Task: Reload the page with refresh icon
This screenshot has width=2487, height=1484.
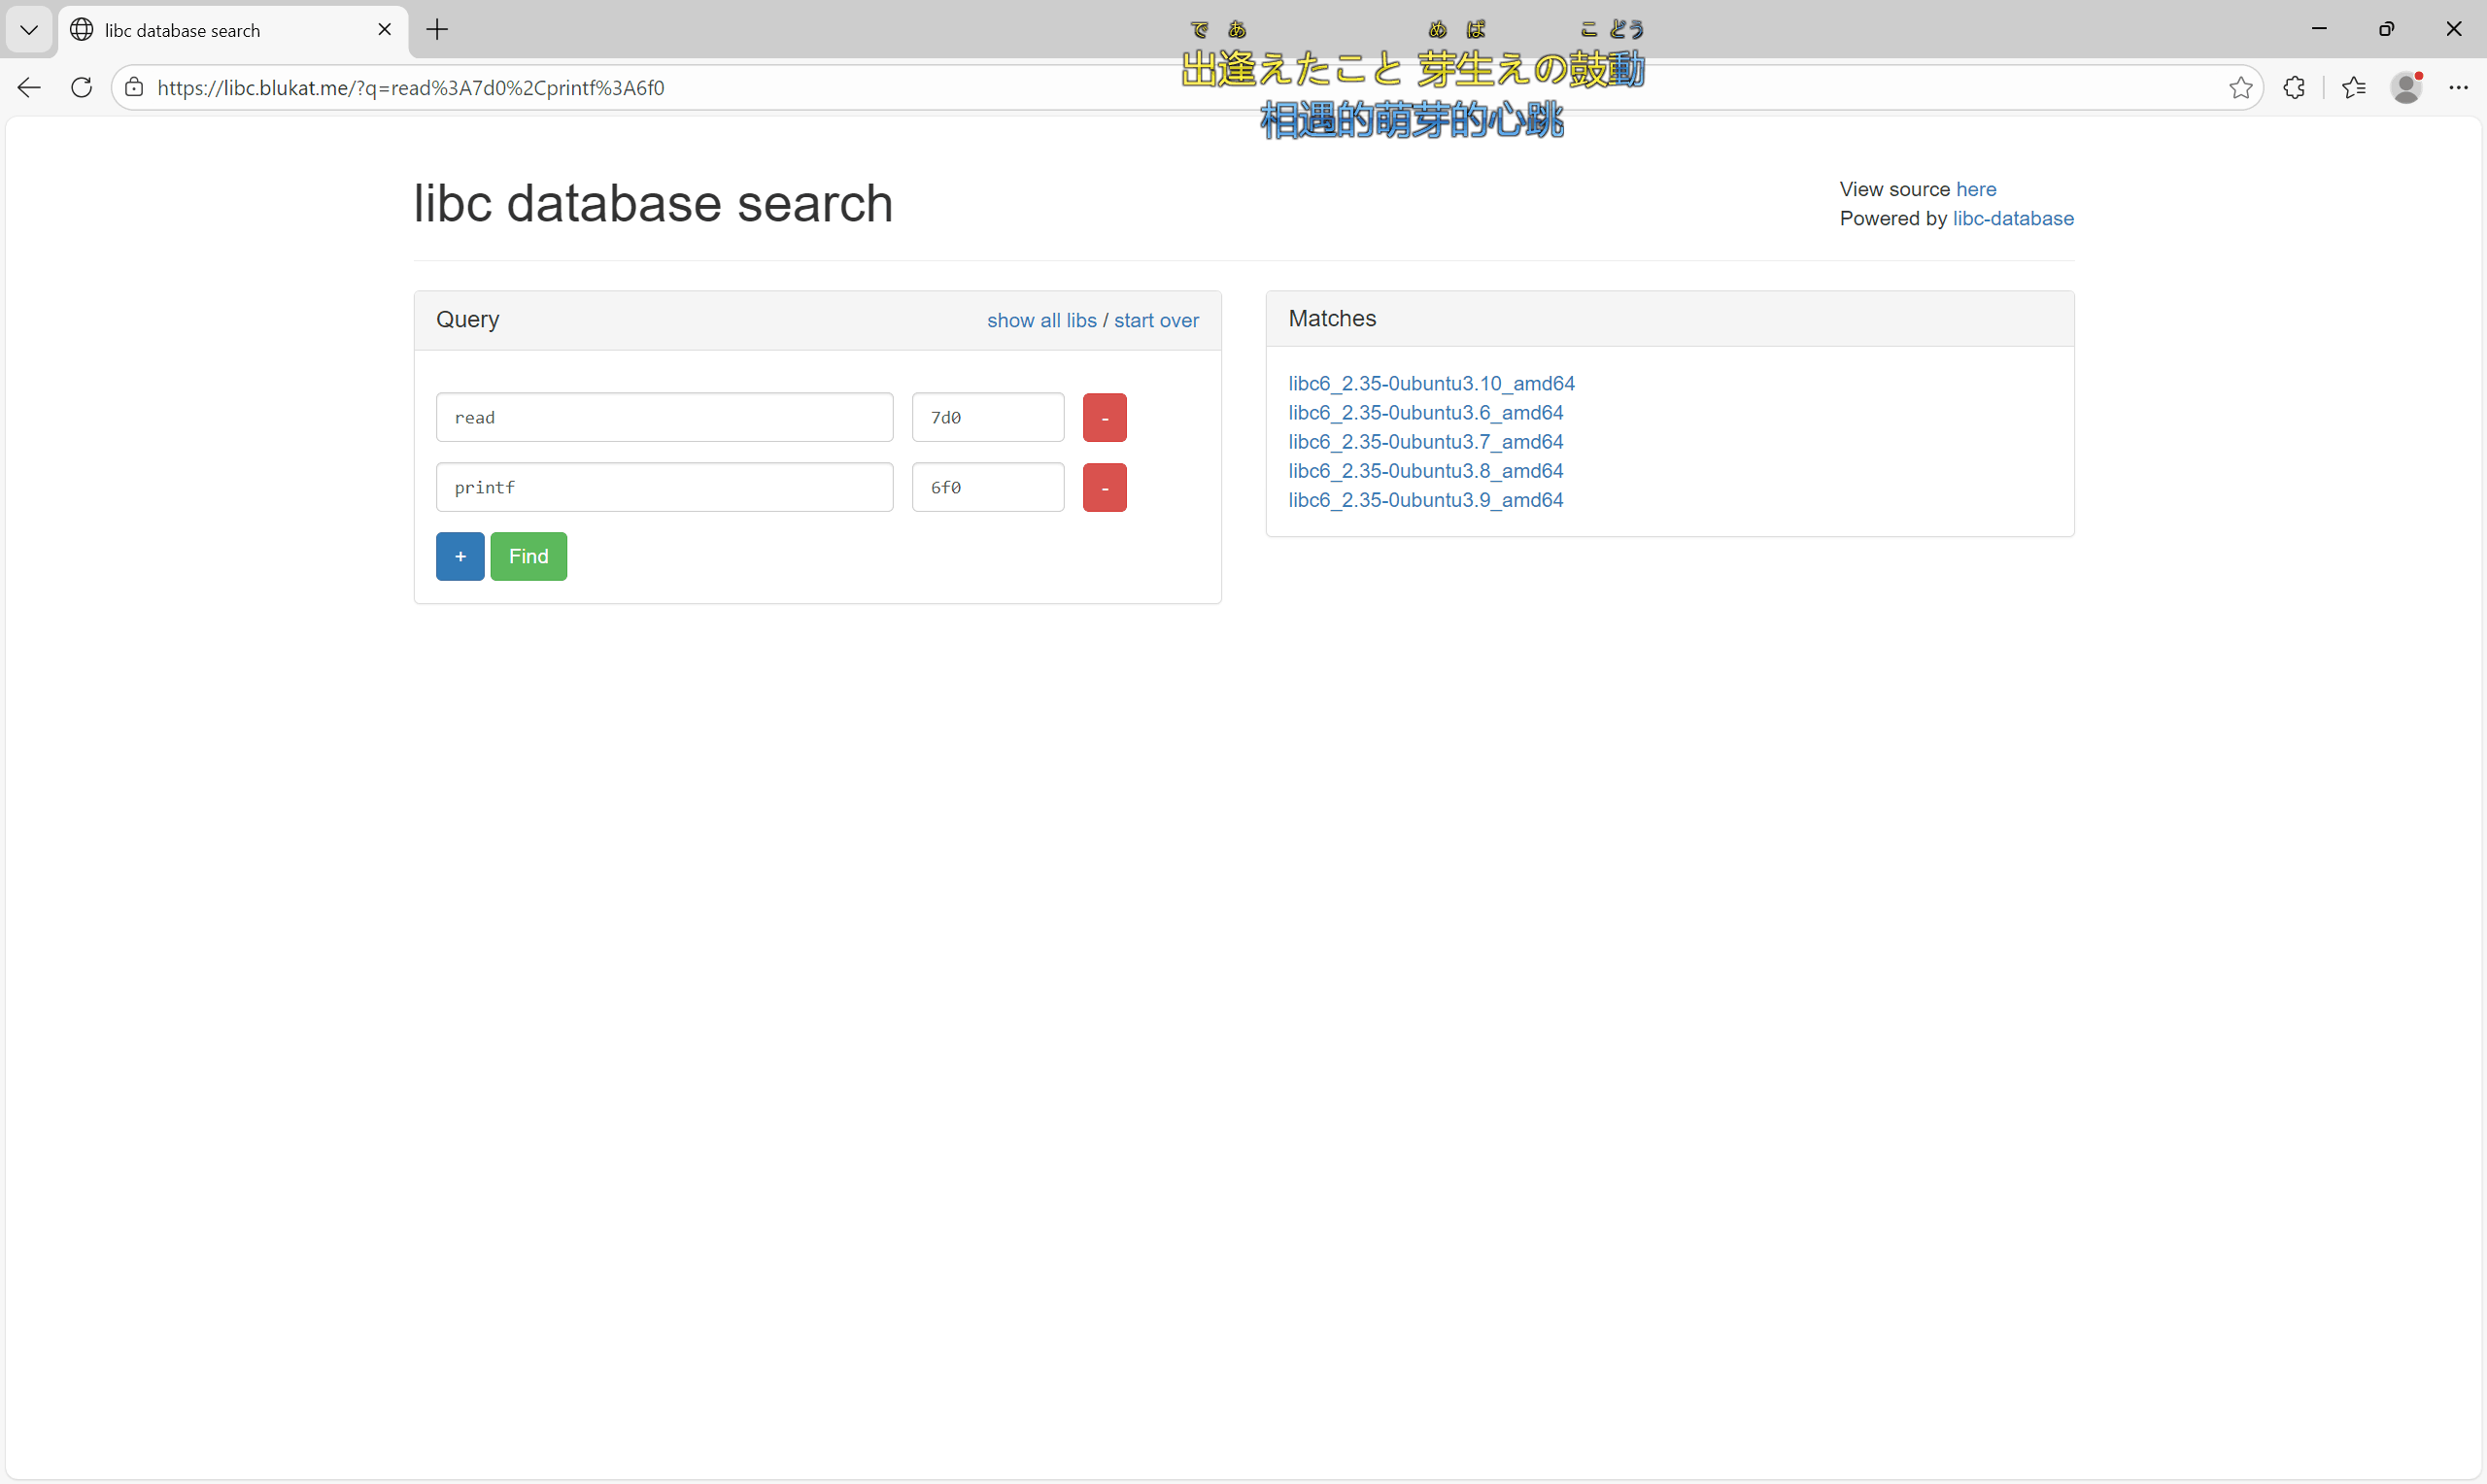Action: [82, 88]
